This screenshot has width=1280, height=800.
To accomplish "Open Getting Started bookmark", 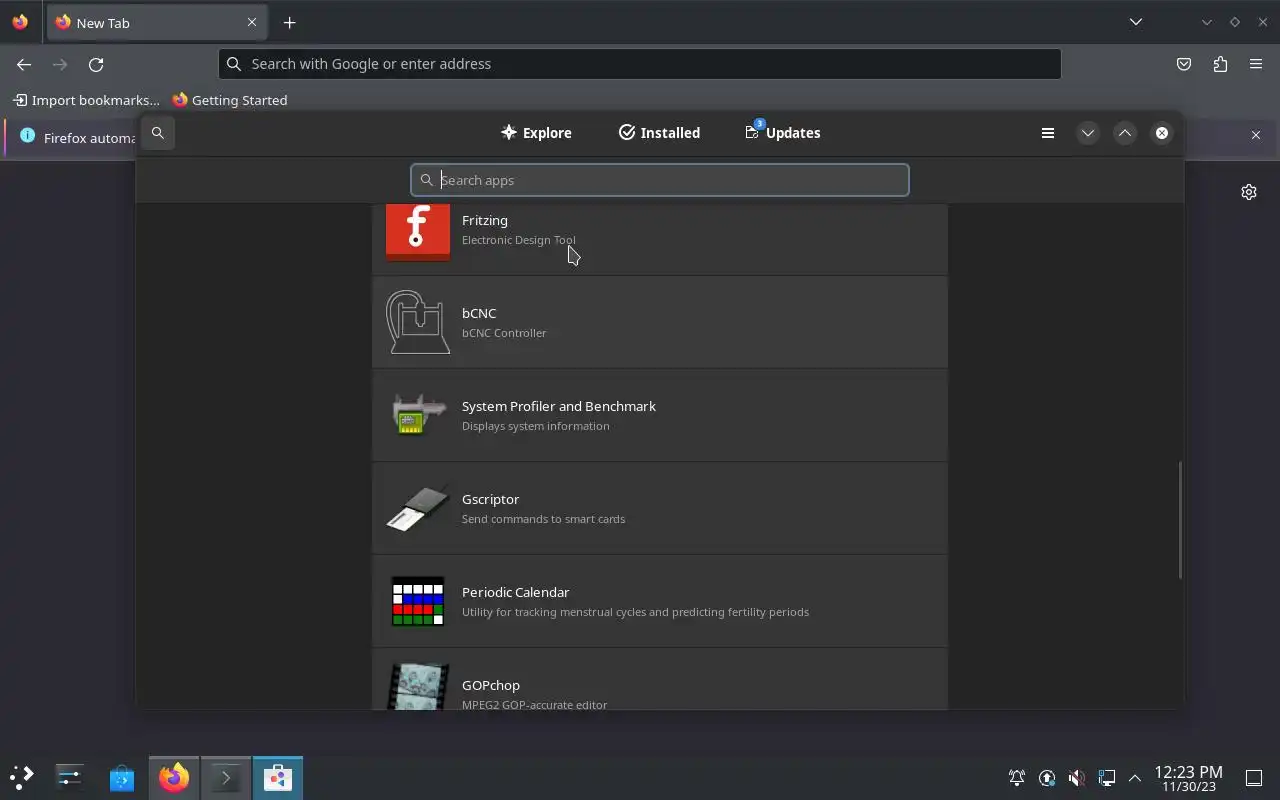I will (230, 100).
